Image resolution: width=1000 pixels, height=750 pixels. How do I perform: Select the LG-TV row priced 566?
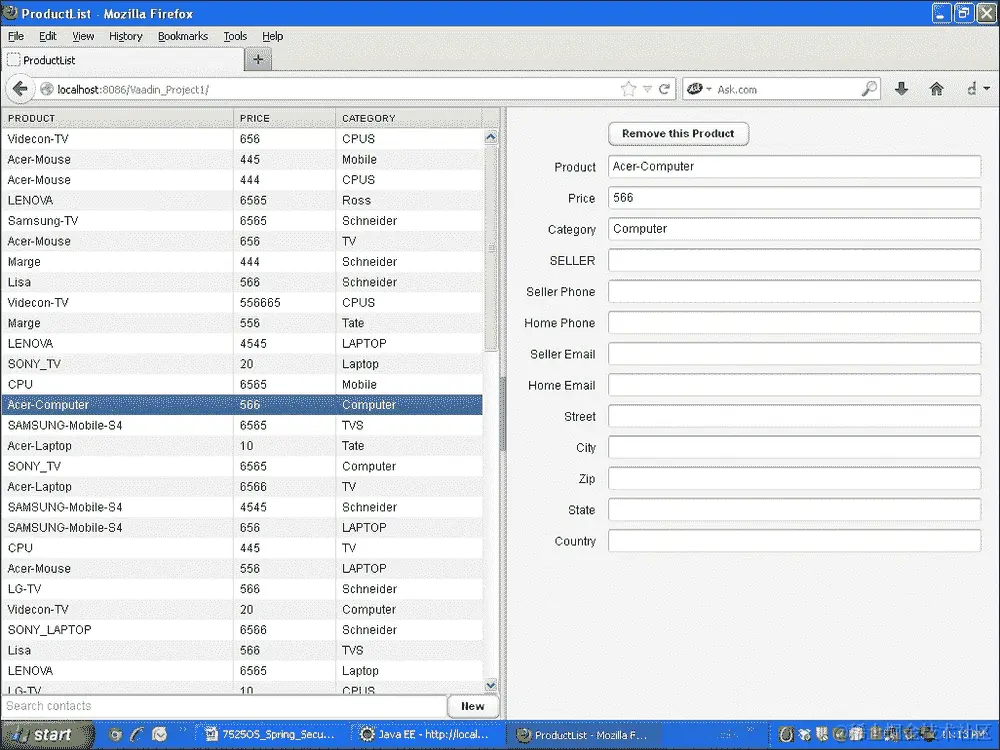tap(242, 589)
